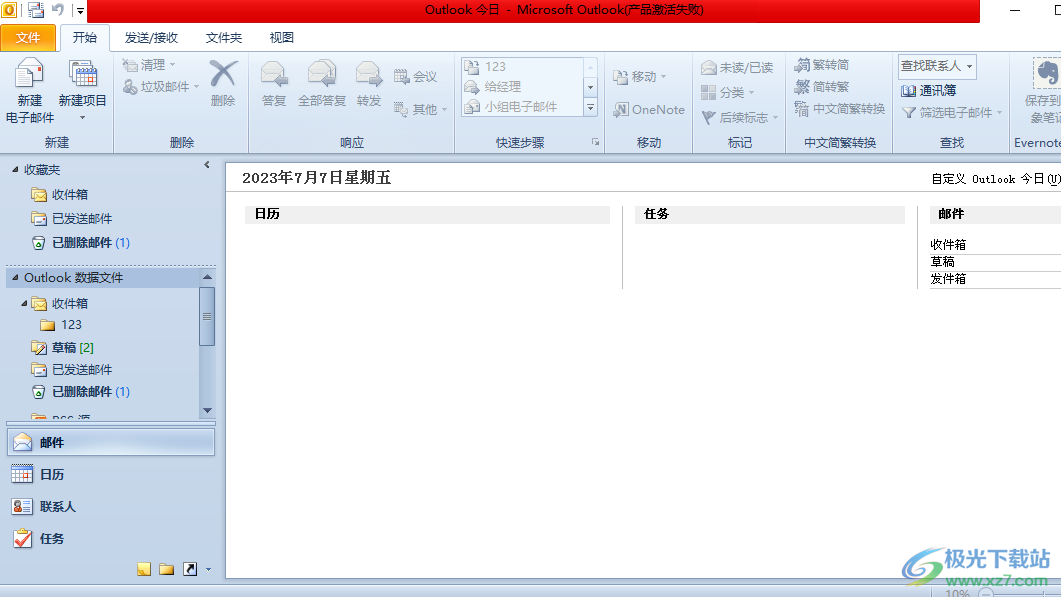Open the File (文件) tab
Image resolution: width=1061 pixels, height=597 pixels.
pos(28,37)
